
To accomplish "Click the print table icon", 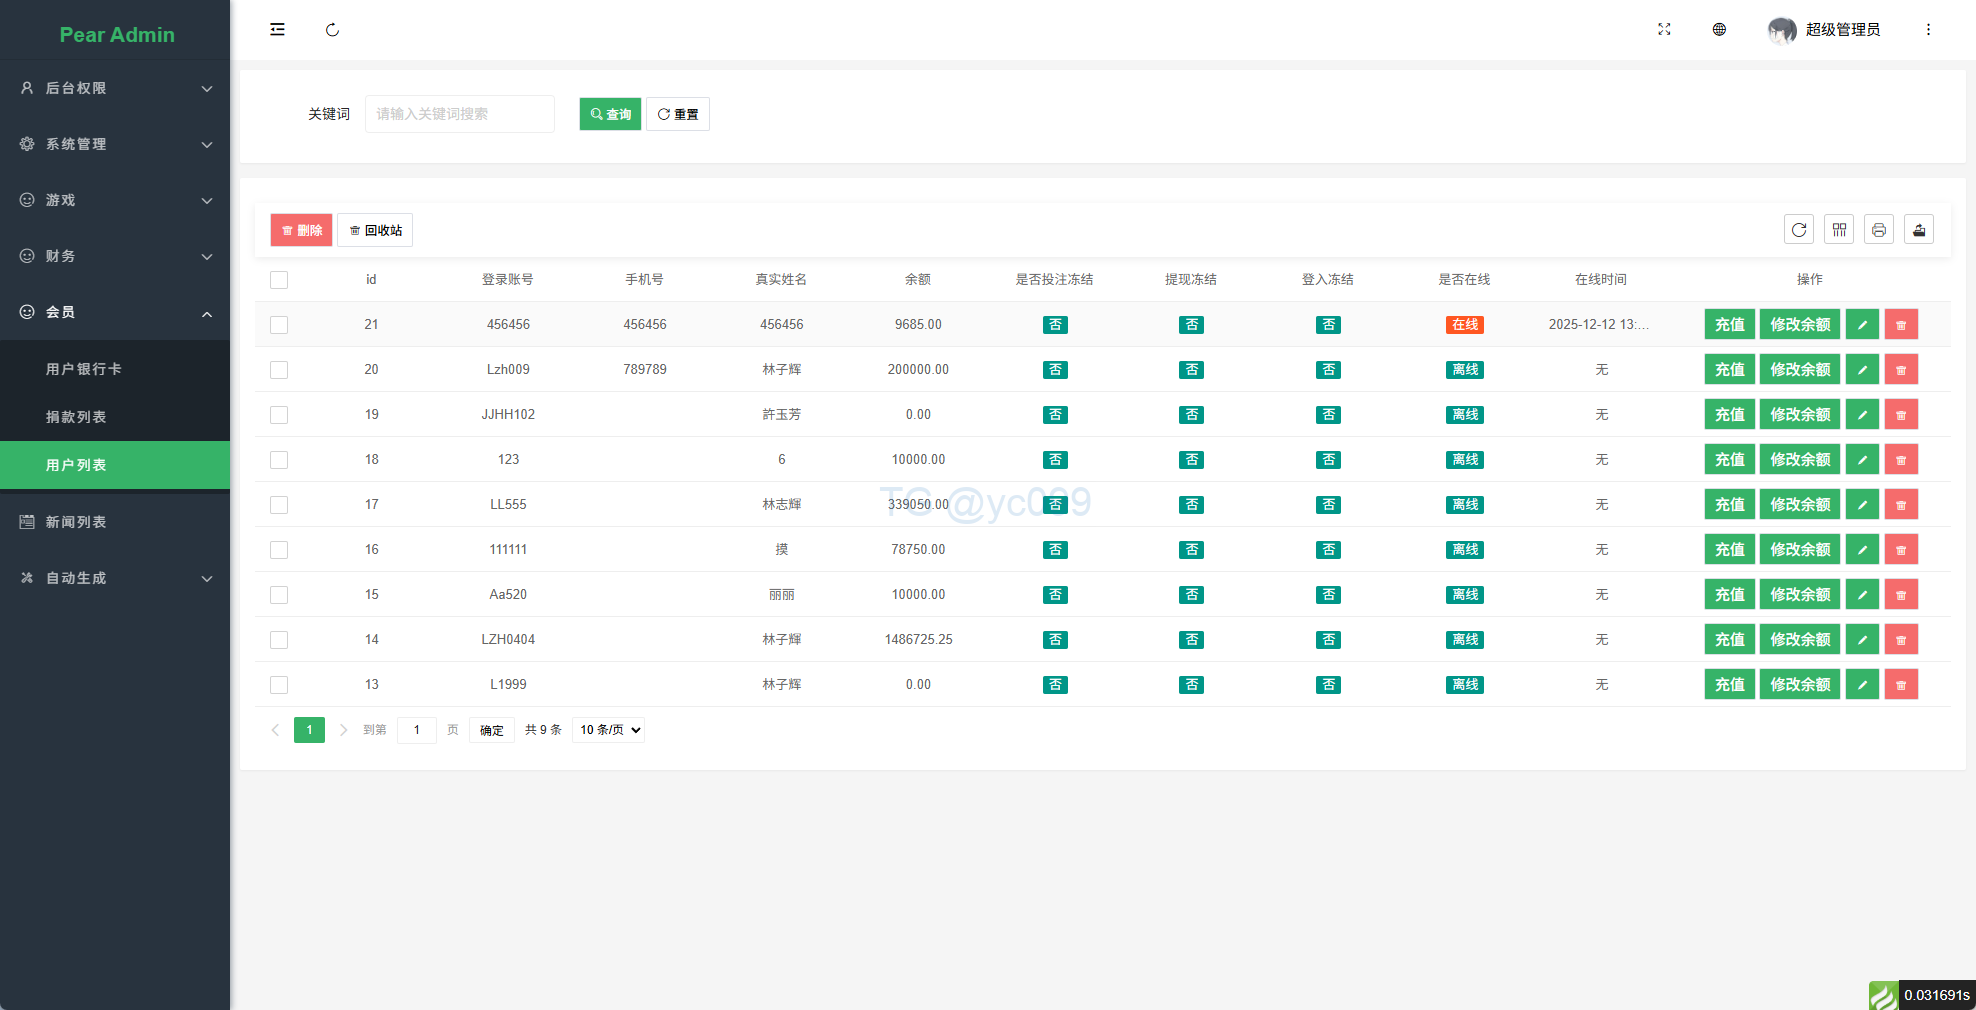I will pos(1879,230).
